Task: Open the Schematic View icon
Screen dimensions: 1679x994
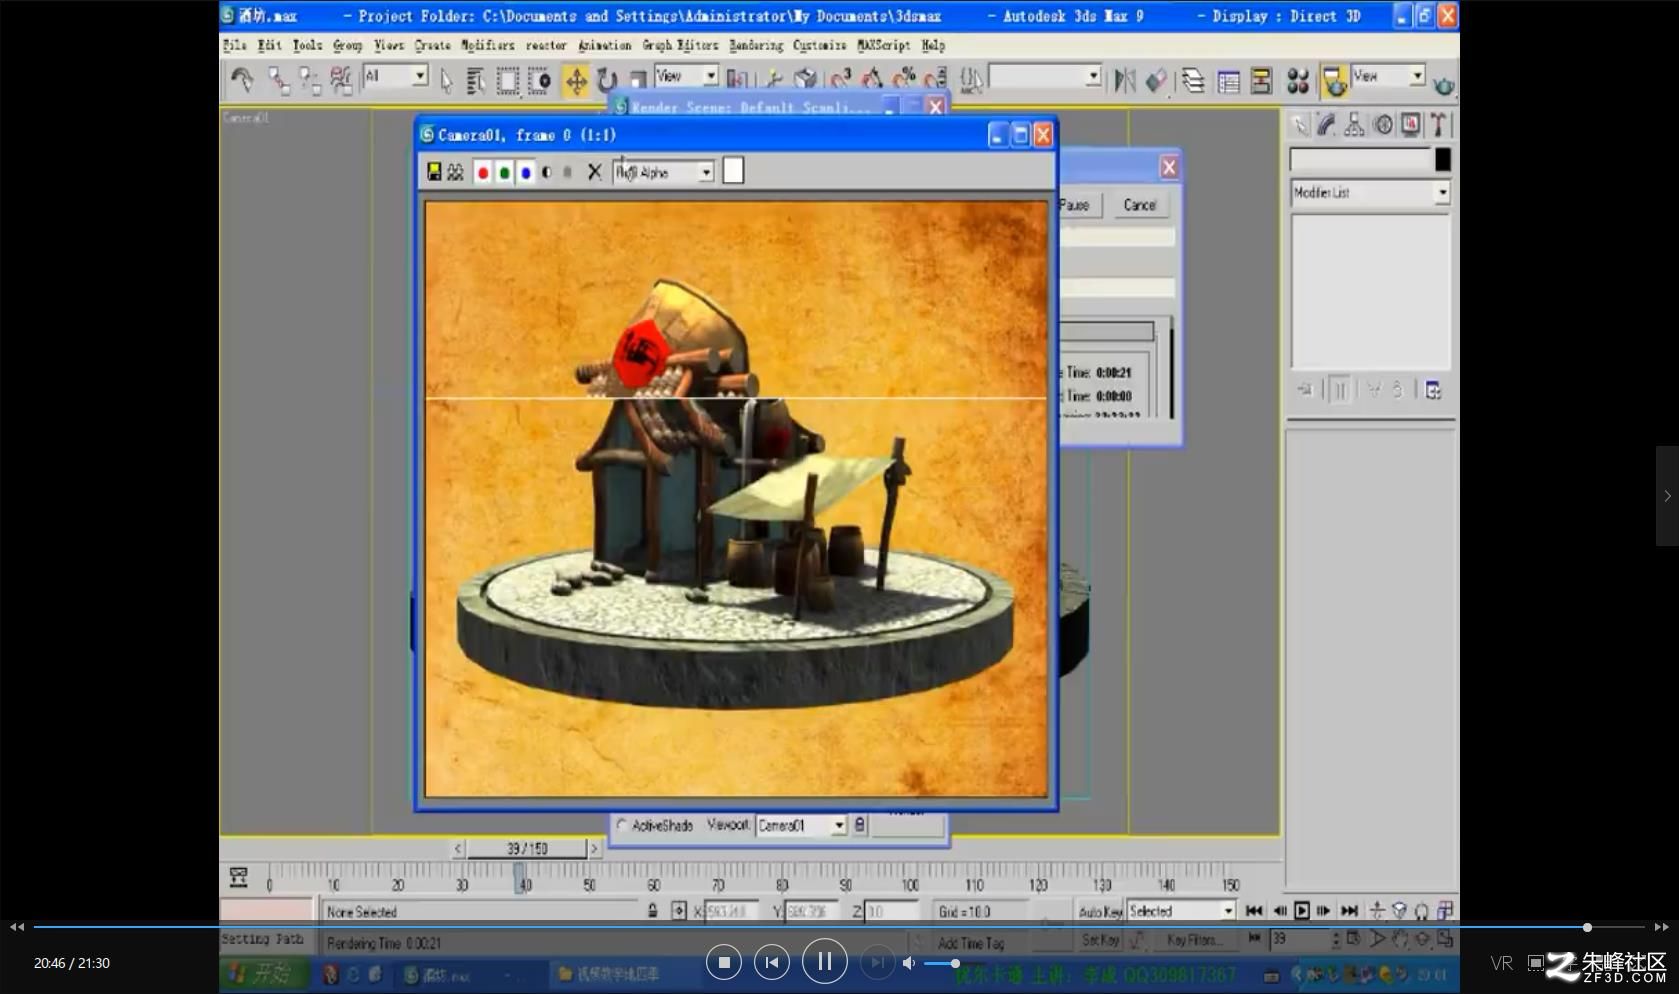Action: pyautogui.click(x=1261, y=80)
